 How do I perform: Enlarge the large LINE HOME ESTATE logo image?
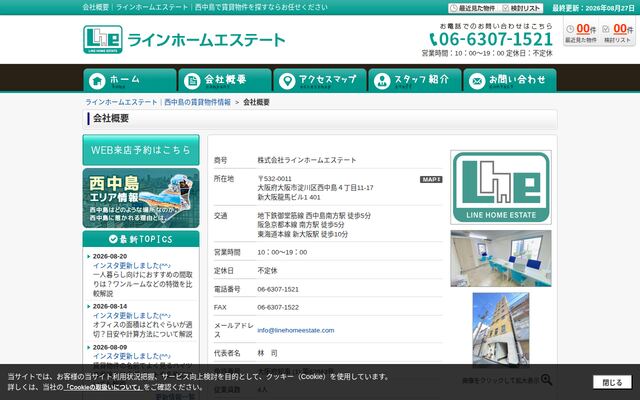click(501, 187)
